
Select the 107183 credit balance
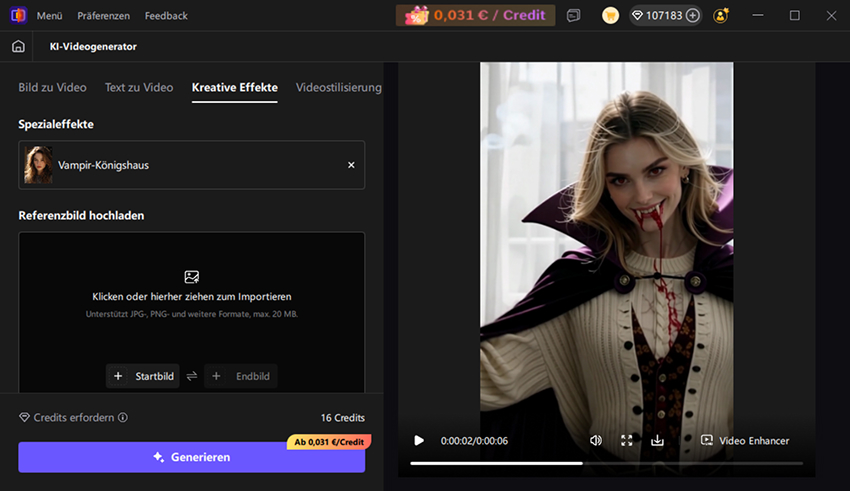coord(664,16)
